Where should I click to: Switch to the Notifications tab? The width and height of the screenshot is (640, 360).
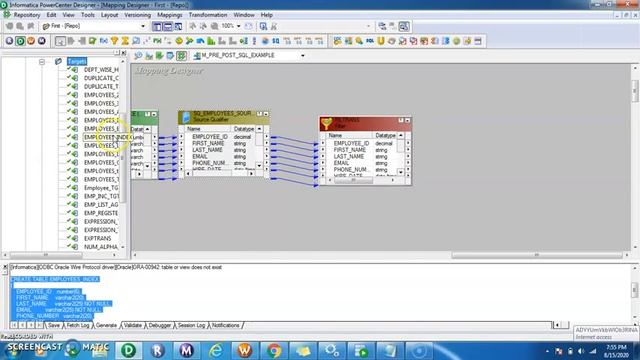click(226, 325)
